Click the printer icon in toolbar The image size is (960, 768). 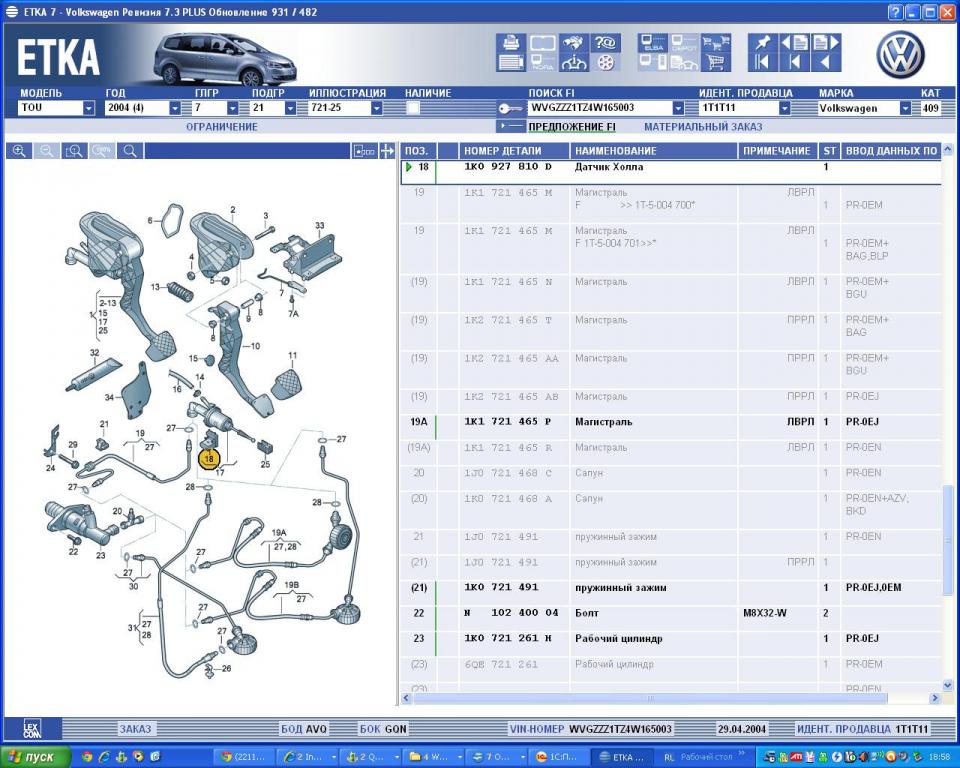click(511, 42)
